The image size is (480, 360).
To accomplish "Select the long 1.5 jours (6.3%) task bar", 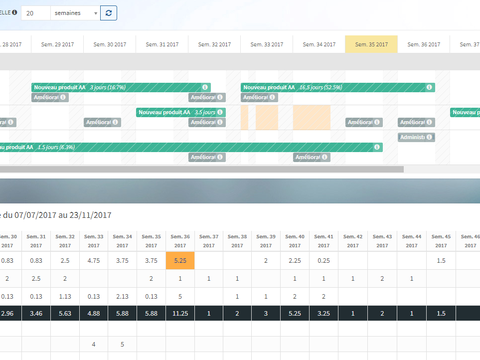I will 191,147.
